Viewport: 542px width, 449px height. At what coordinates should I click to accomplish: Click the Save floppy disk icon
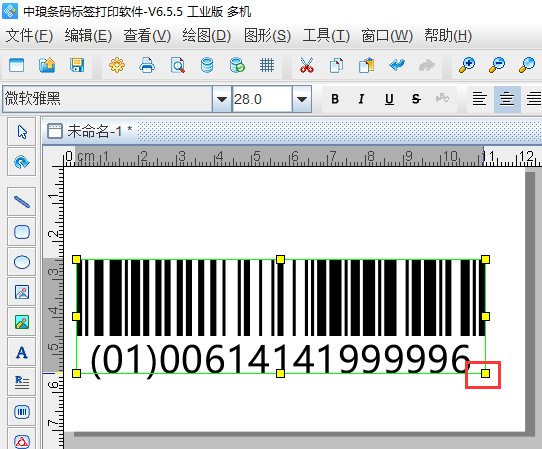click(77, 65)
